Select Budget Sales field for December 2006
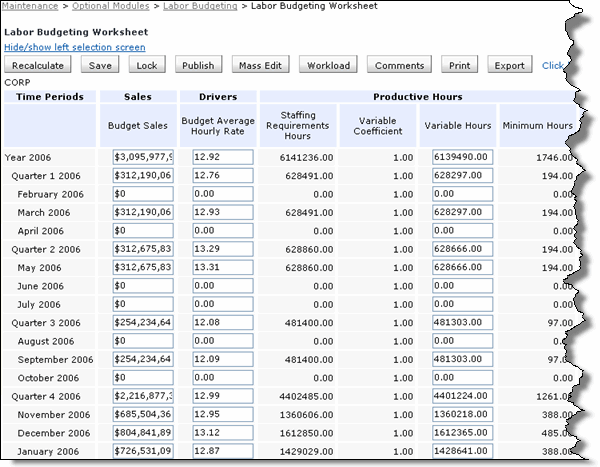The width and height of the screenshot is (600, 467). pyautogui.click(x=144, y=433)
